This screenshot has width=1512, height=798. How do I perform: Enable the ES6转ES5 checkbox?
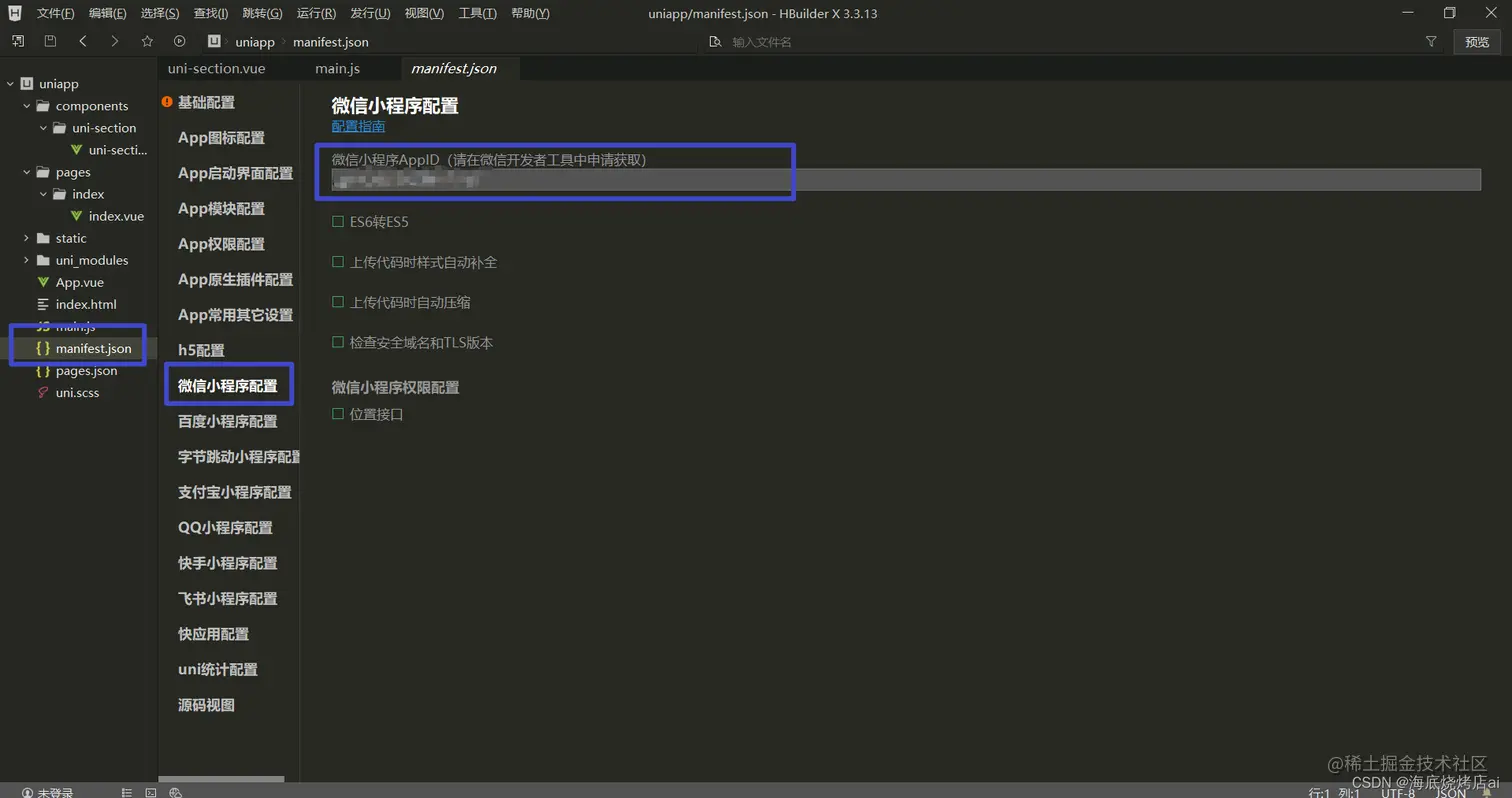click(338, 221)
